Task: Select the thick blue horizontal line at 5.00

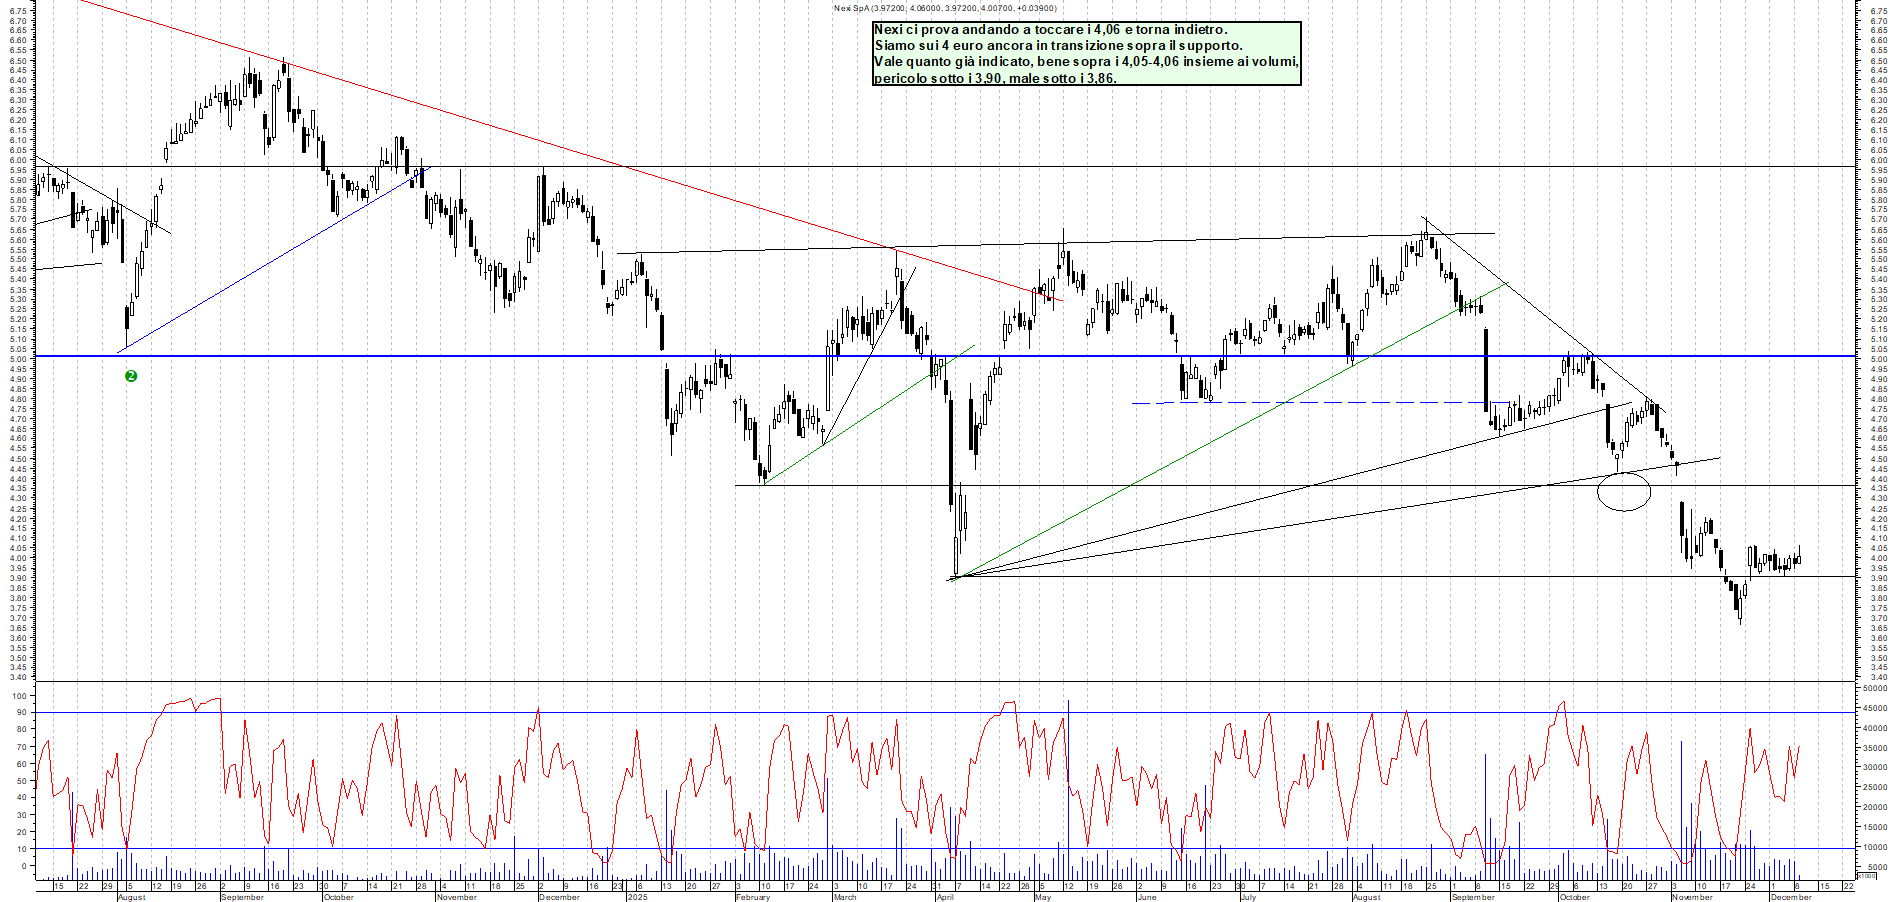Action: click(x=400, y=356)
